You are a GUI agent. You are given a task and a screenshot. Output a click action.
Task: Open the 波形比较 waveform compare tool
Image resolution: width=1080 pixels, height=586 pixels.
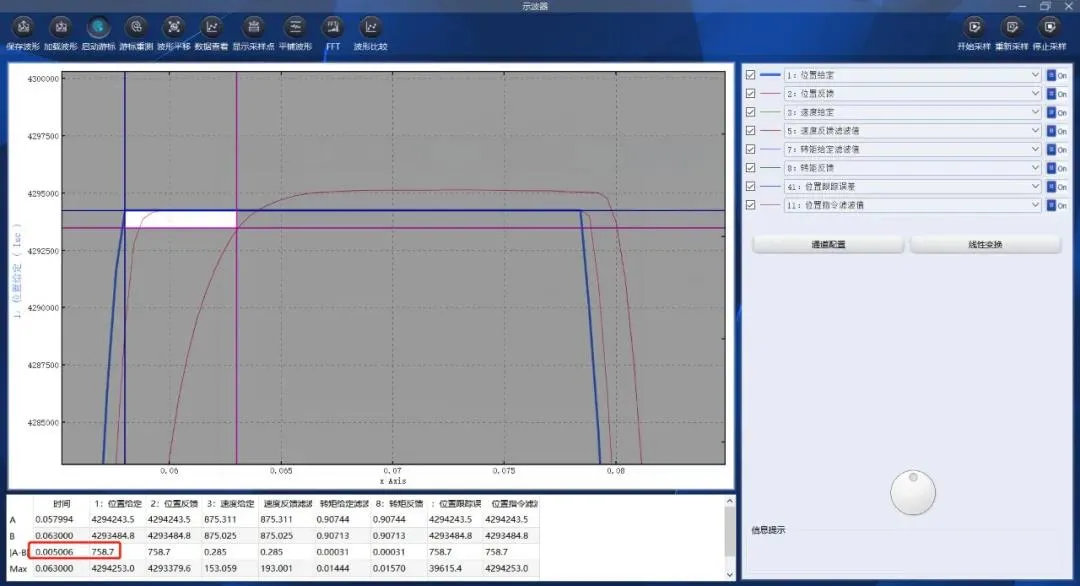[x=370, y=27]
